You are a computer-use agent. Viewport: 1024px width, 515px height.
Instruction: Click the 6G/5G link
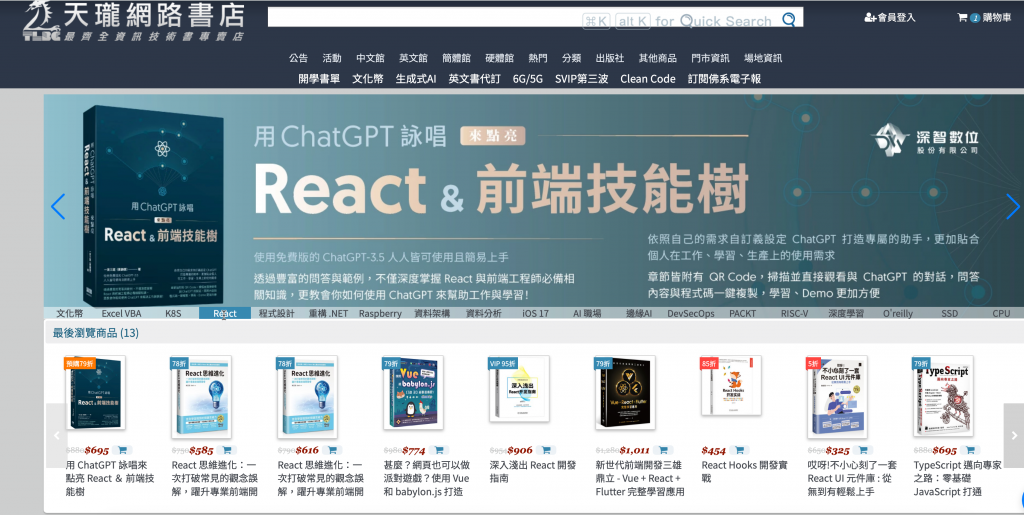(528, 78)
